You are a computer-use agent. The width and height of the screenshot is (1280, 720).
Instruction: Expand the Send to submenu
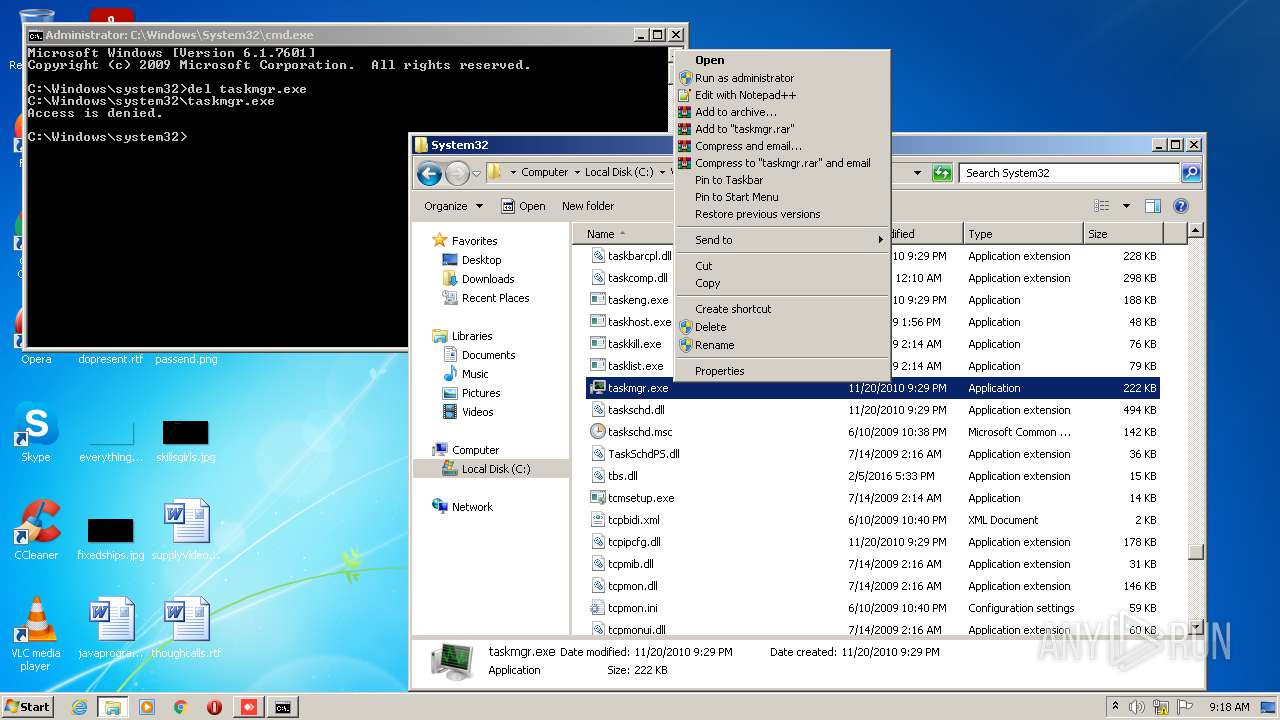click(782, 240)
